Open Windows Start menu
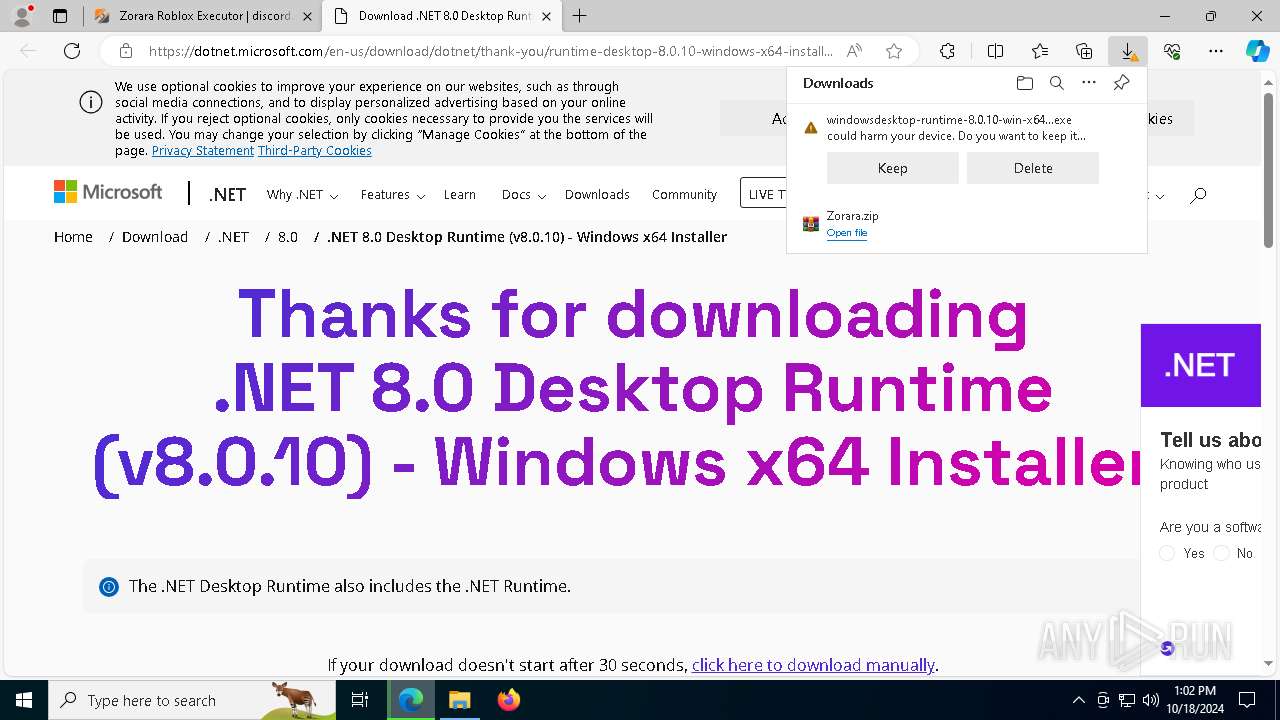The width and height of the screenshot is (1280, 720). coord(24,700)
